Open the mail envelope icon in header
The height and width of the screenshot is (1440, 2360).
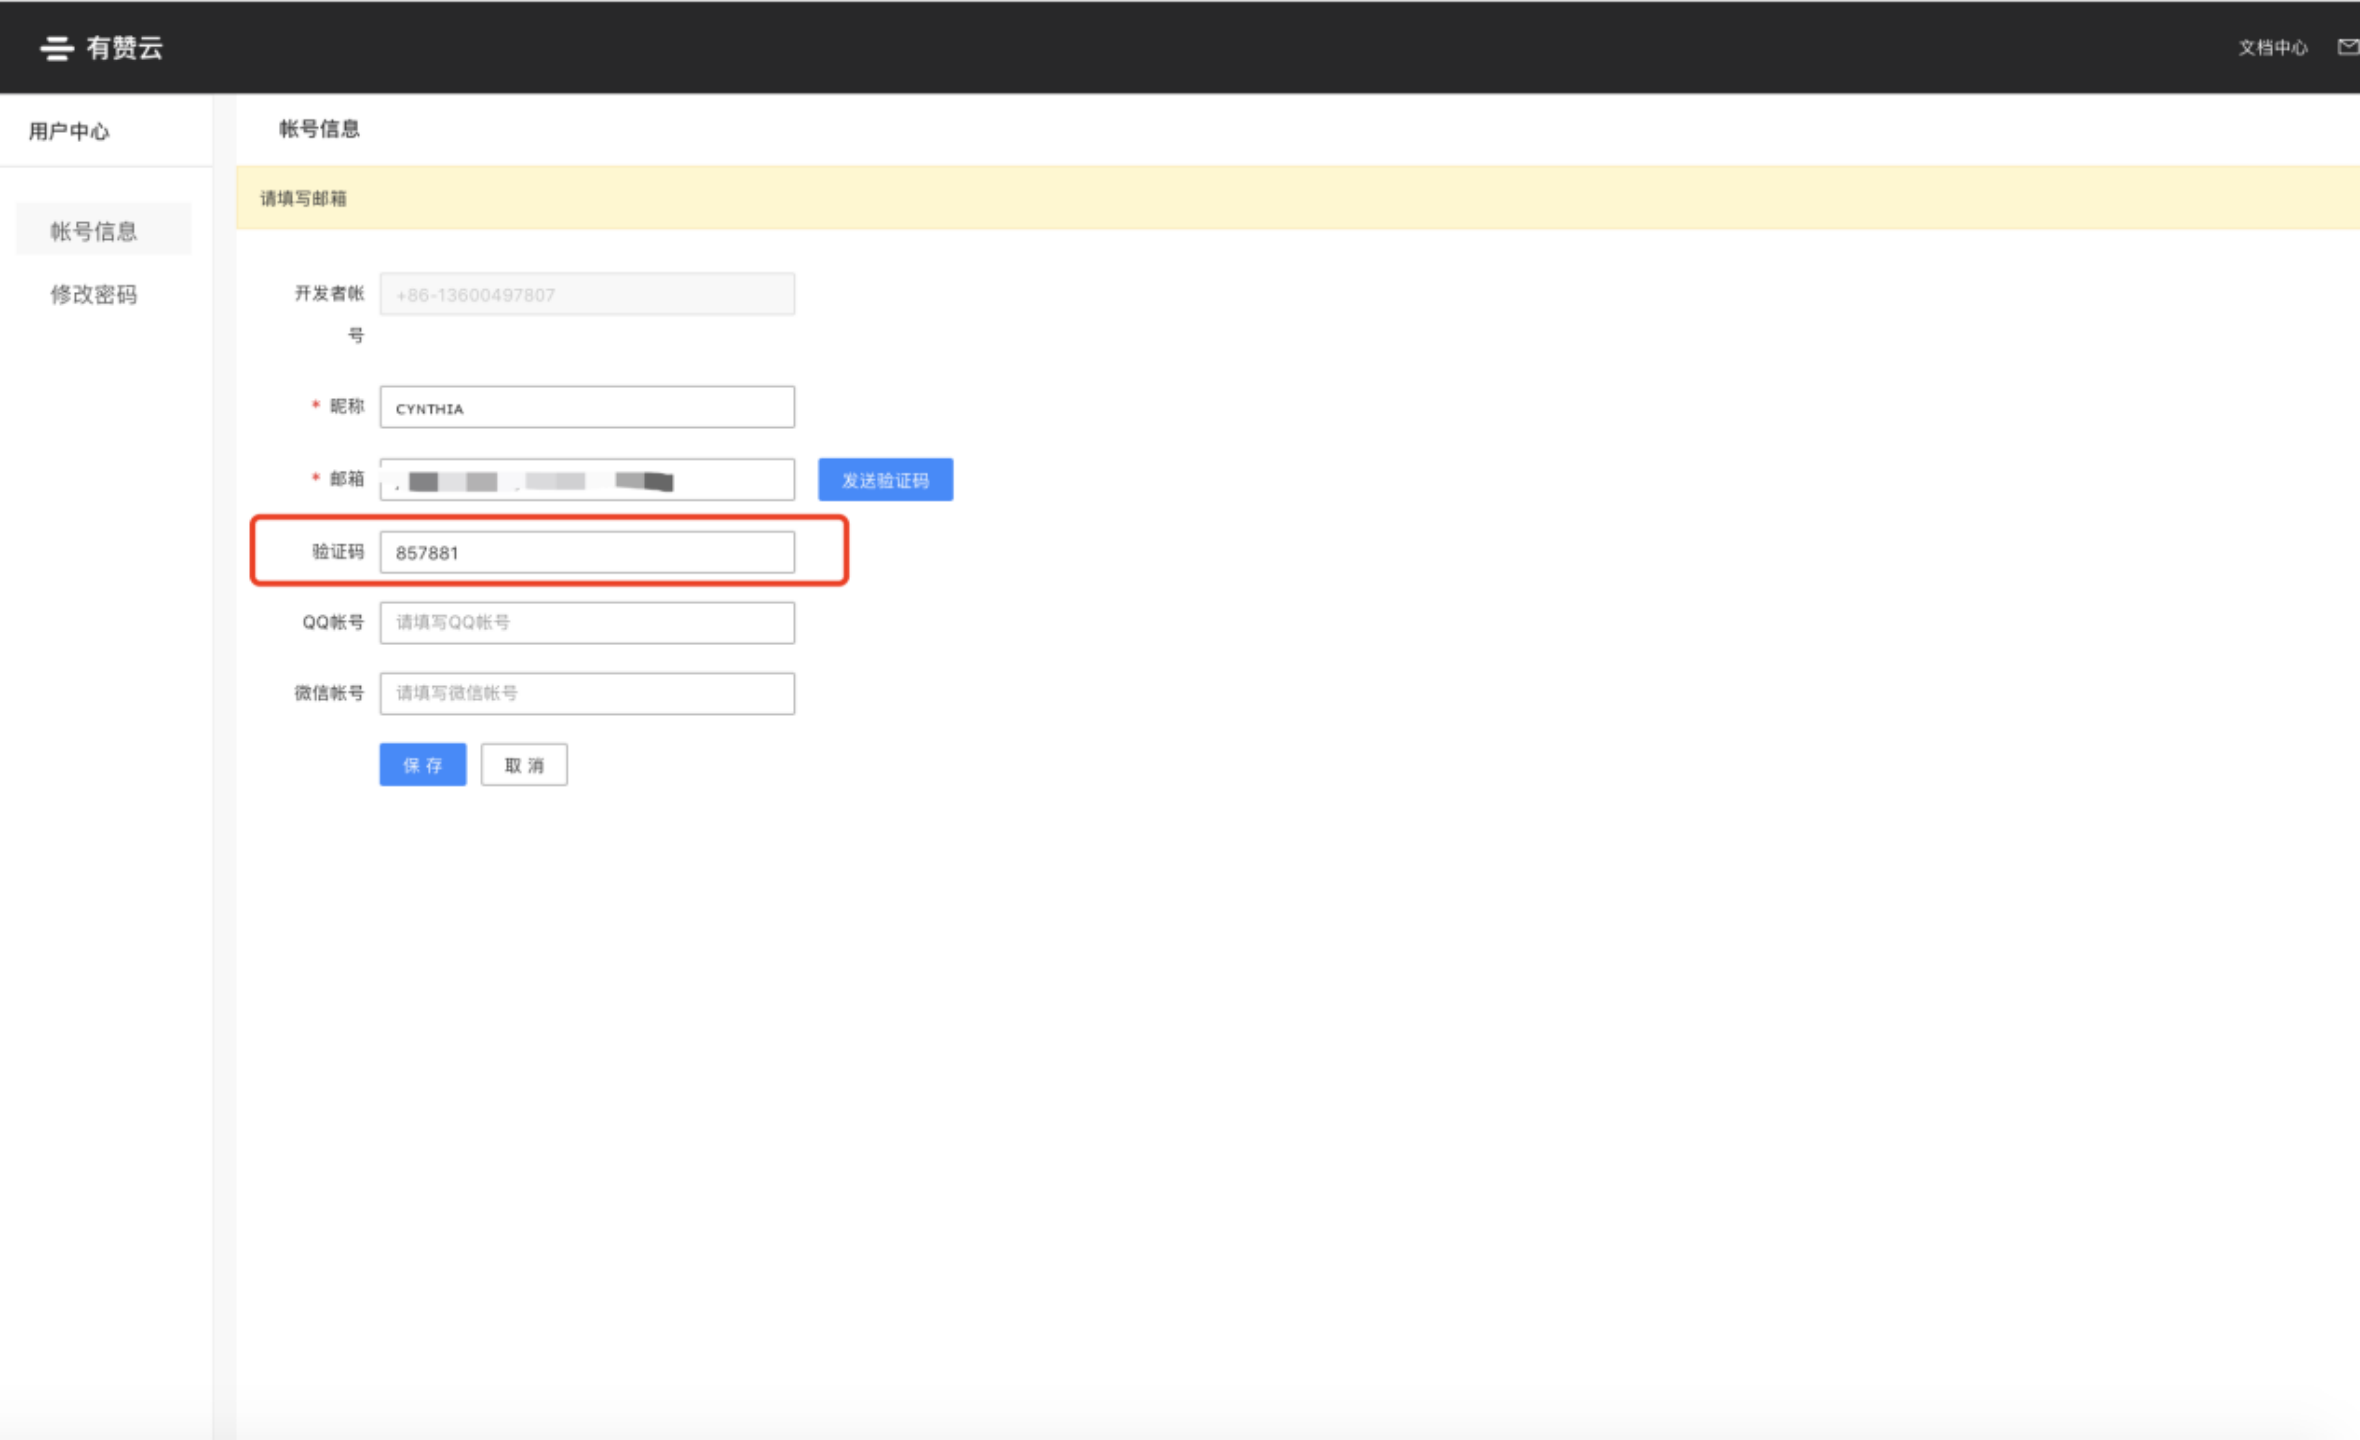(2347, 47)
